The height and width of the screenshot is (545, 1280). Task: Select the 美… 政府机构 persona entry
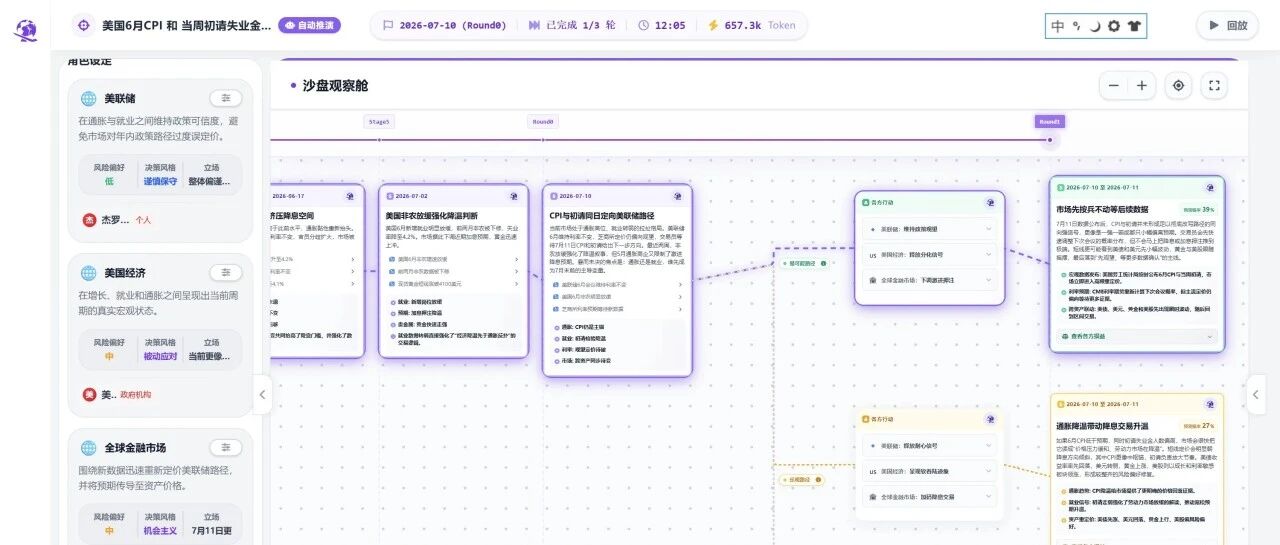(117, 395)
